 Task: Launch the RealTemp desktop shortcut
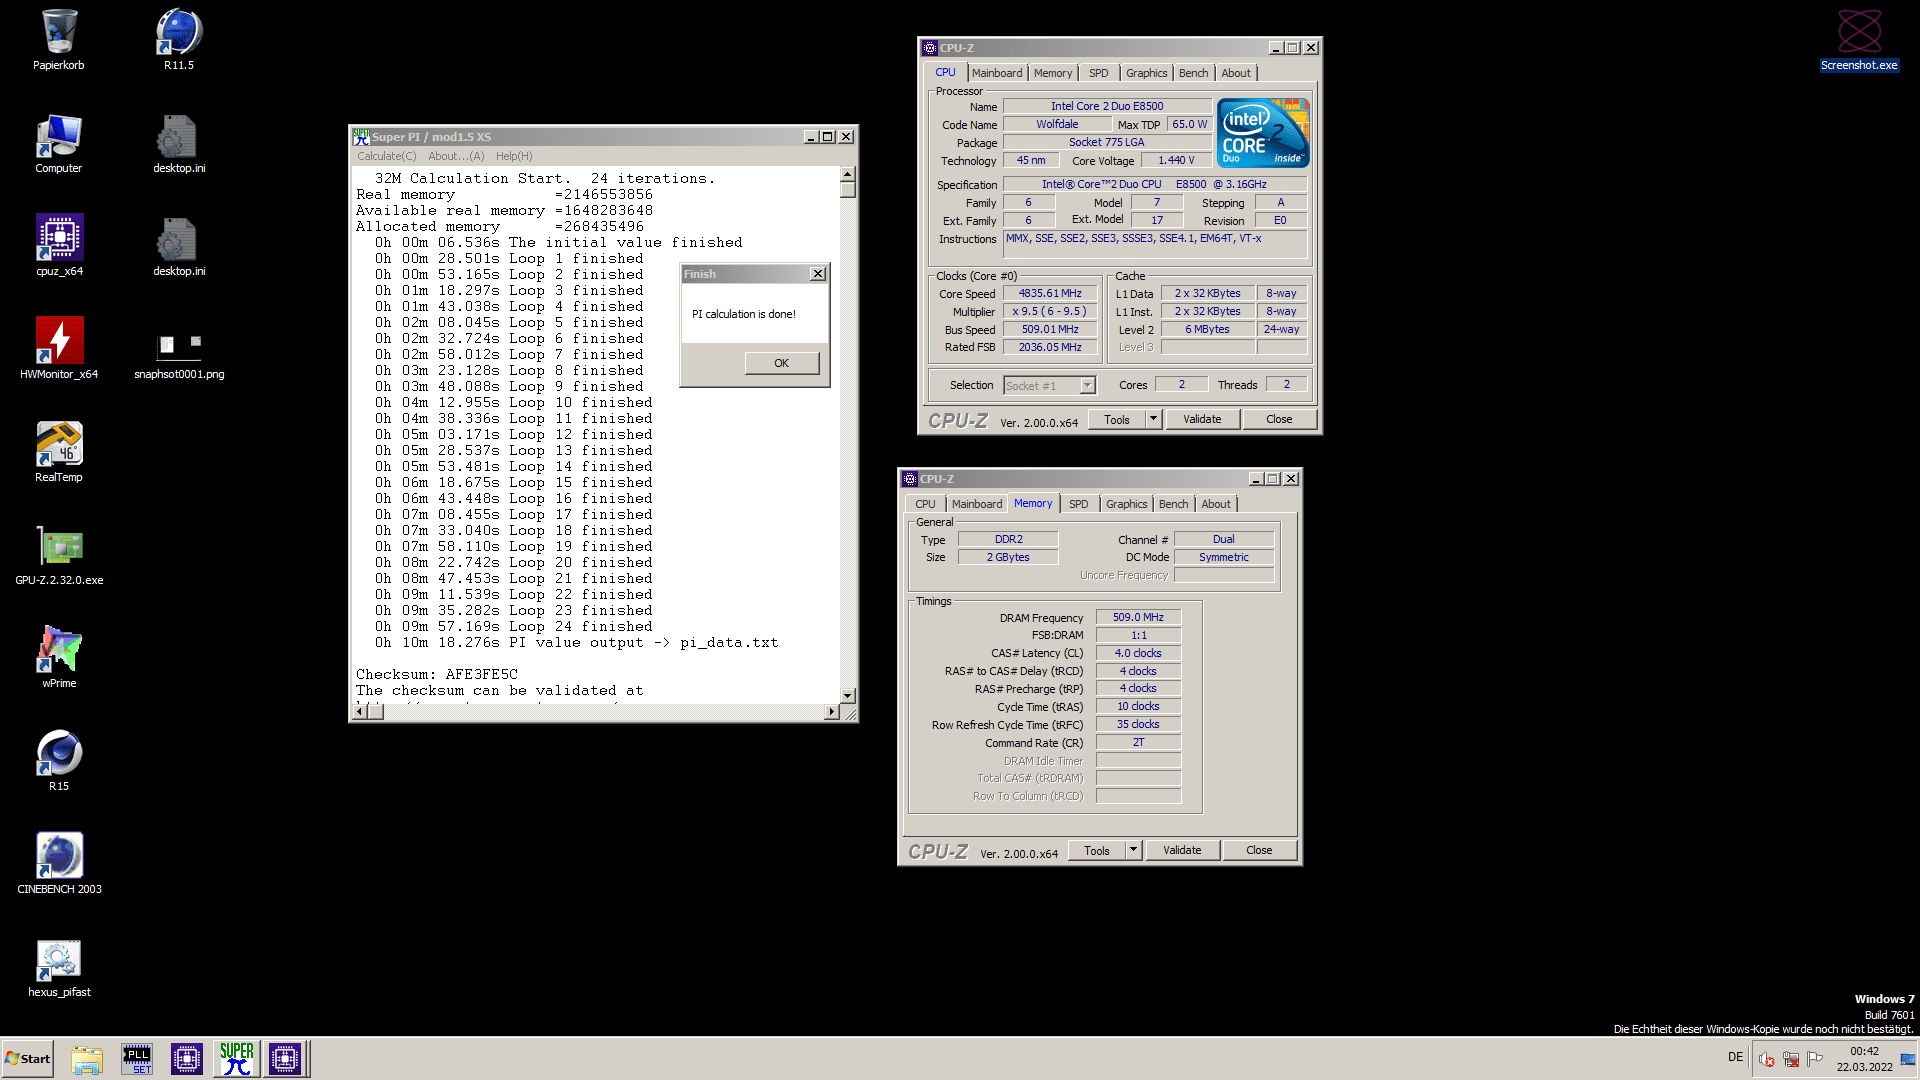[x=59, y=452]
